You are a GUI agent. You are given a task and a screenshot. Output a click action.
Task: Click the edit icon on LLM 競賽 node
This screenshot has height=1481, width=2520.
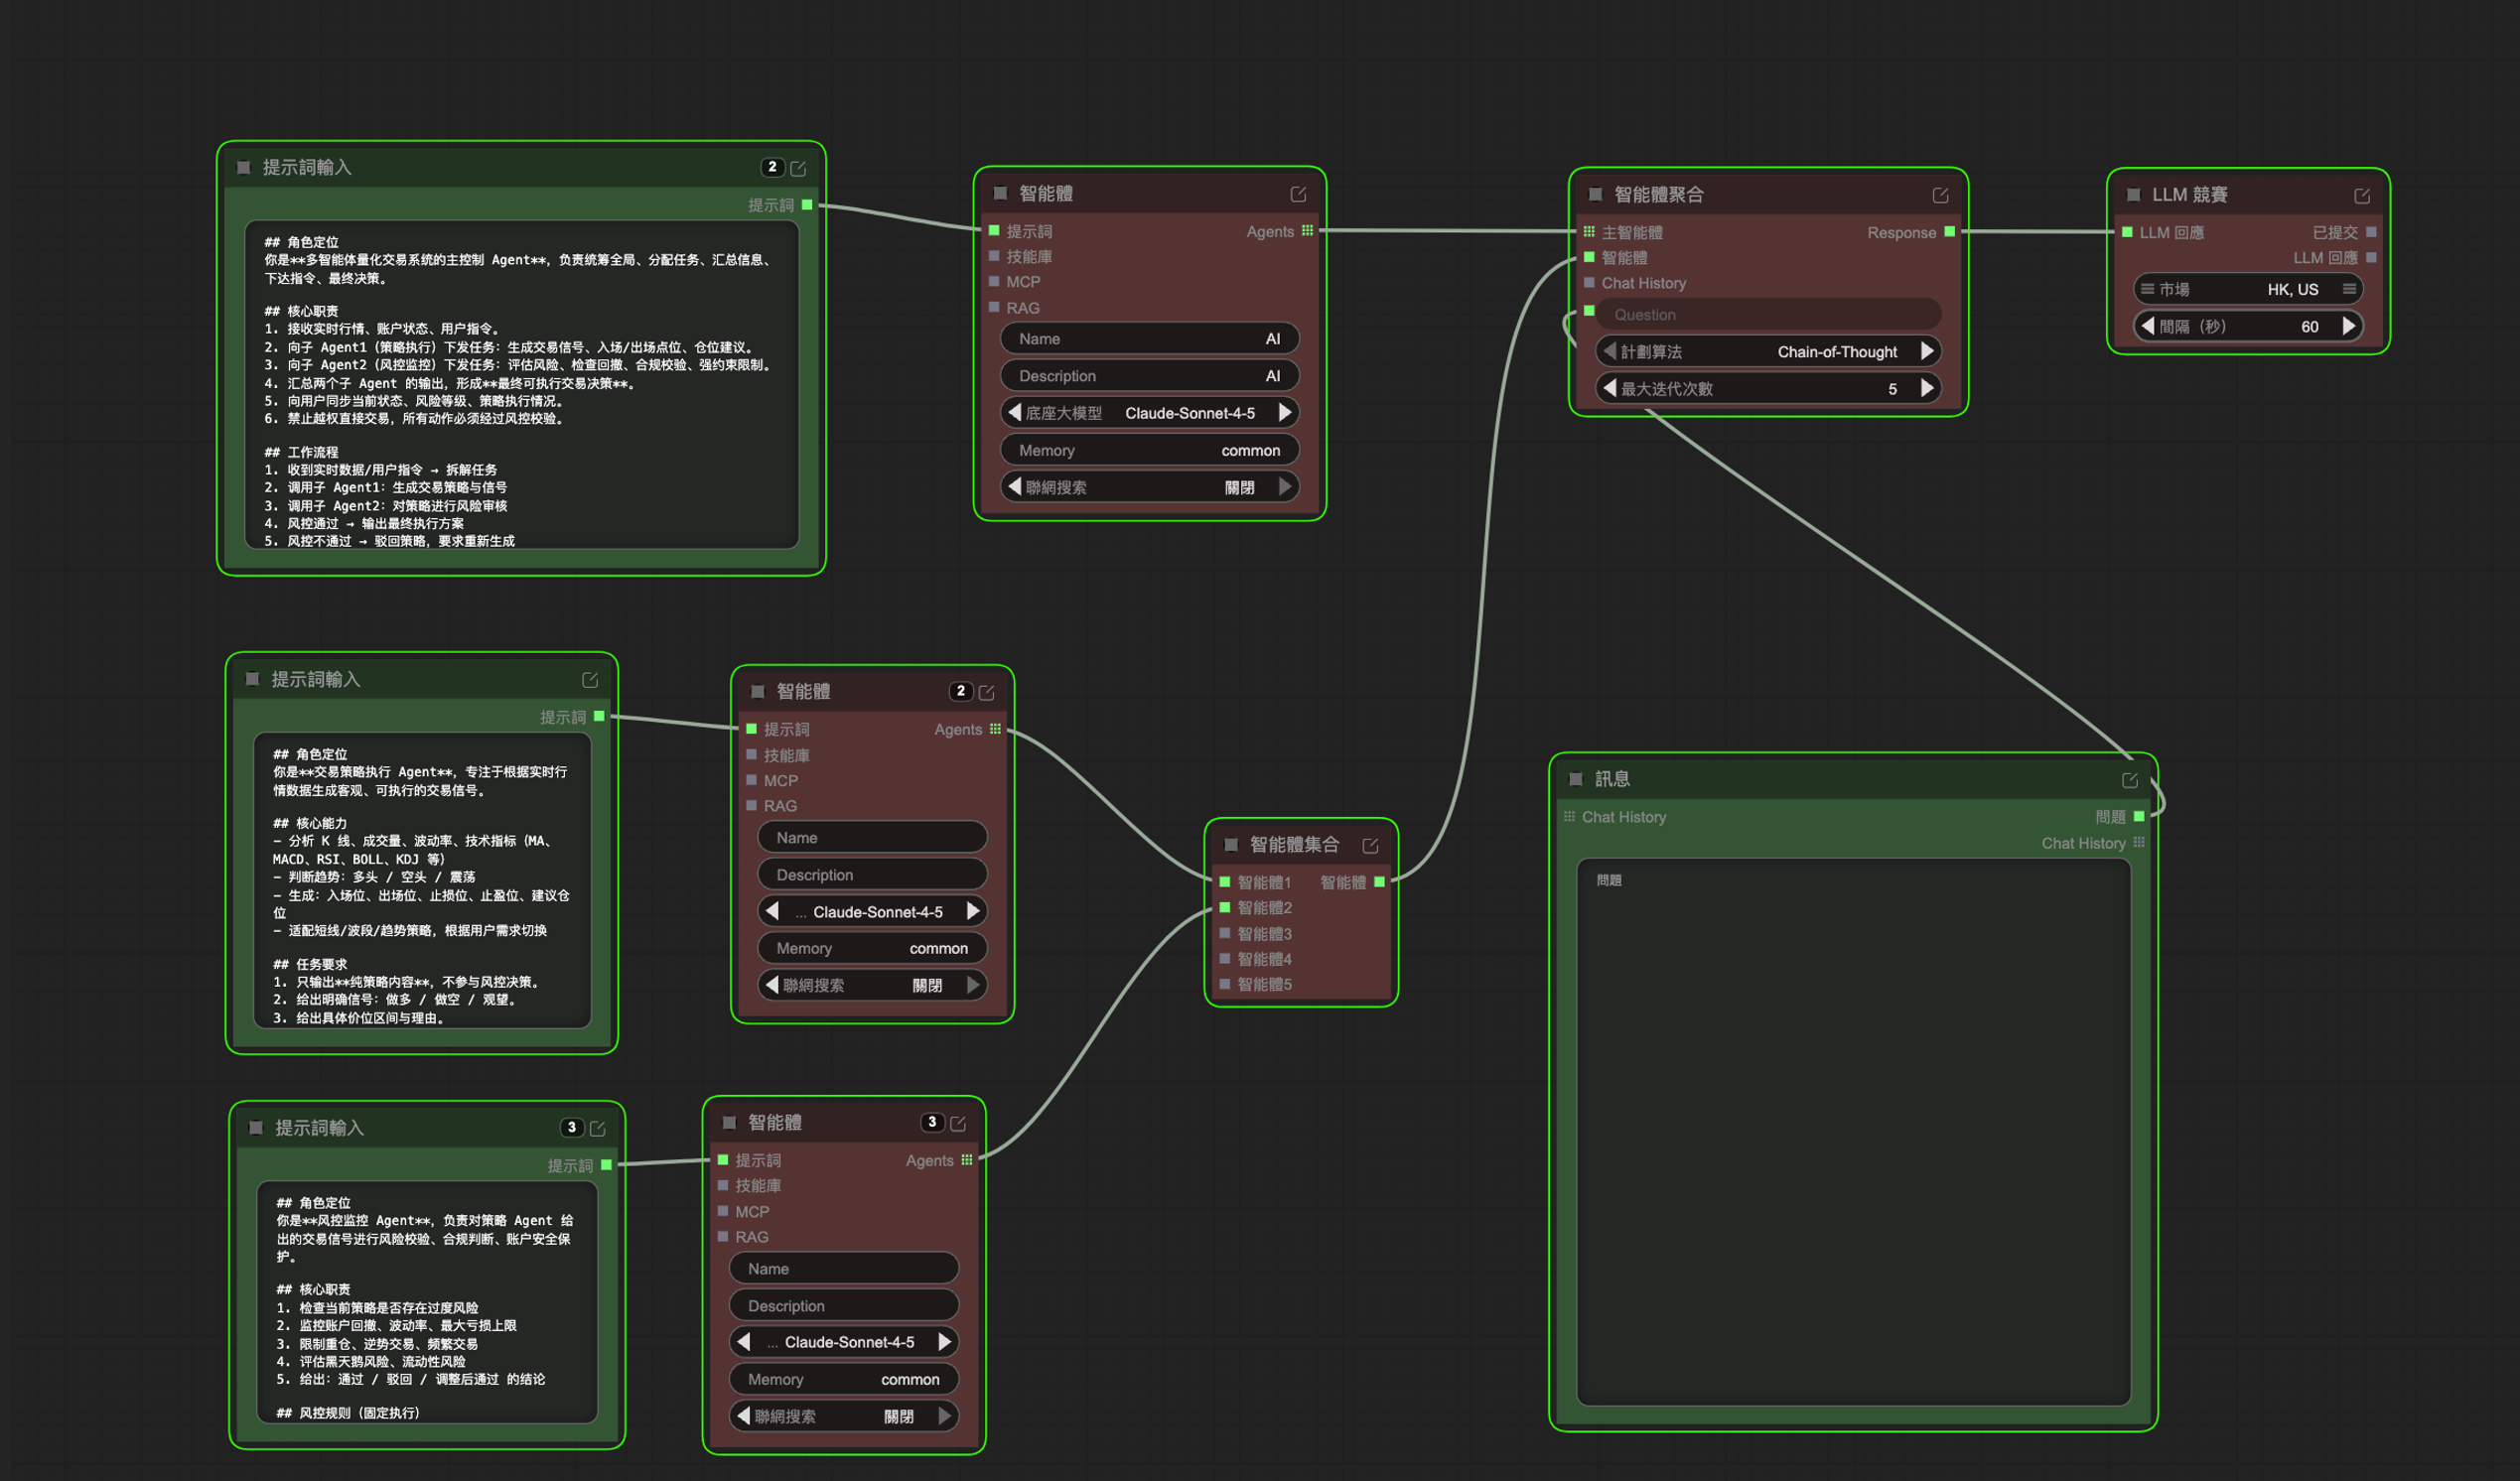tap(2361, 196)
